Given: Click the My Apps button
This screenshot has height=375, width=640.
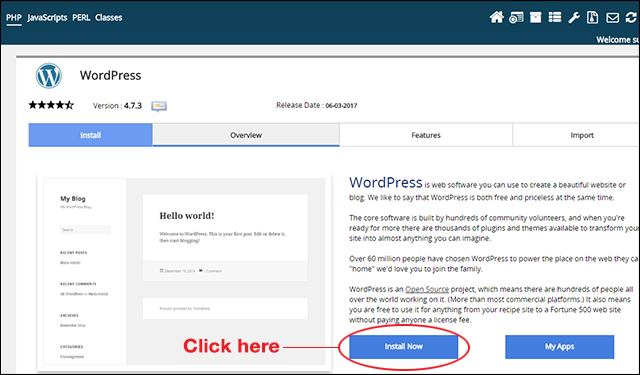Looking at the screenshot, I should click(560, 347).
